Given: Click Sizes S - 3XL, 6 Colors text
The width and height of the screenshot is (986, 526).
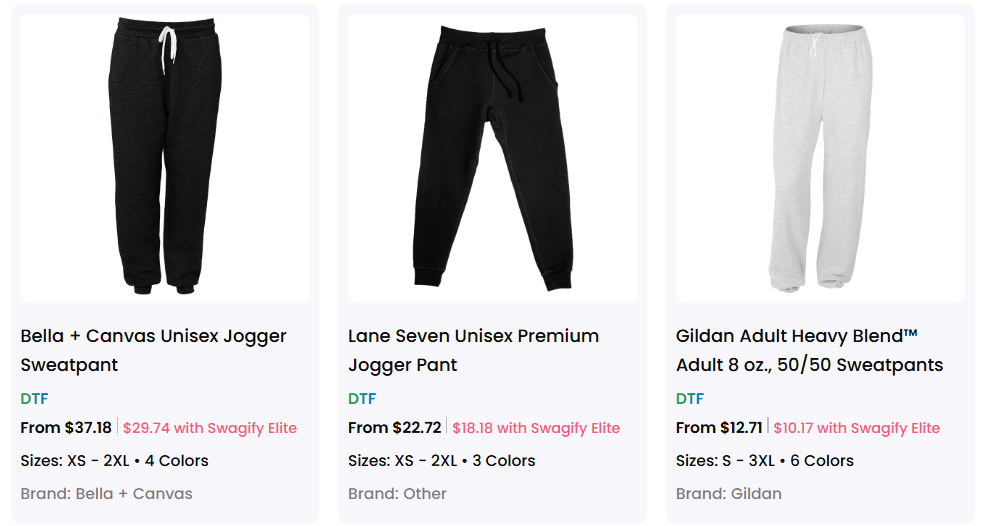Looking at the screenshot, I should (x=764, y=461).
